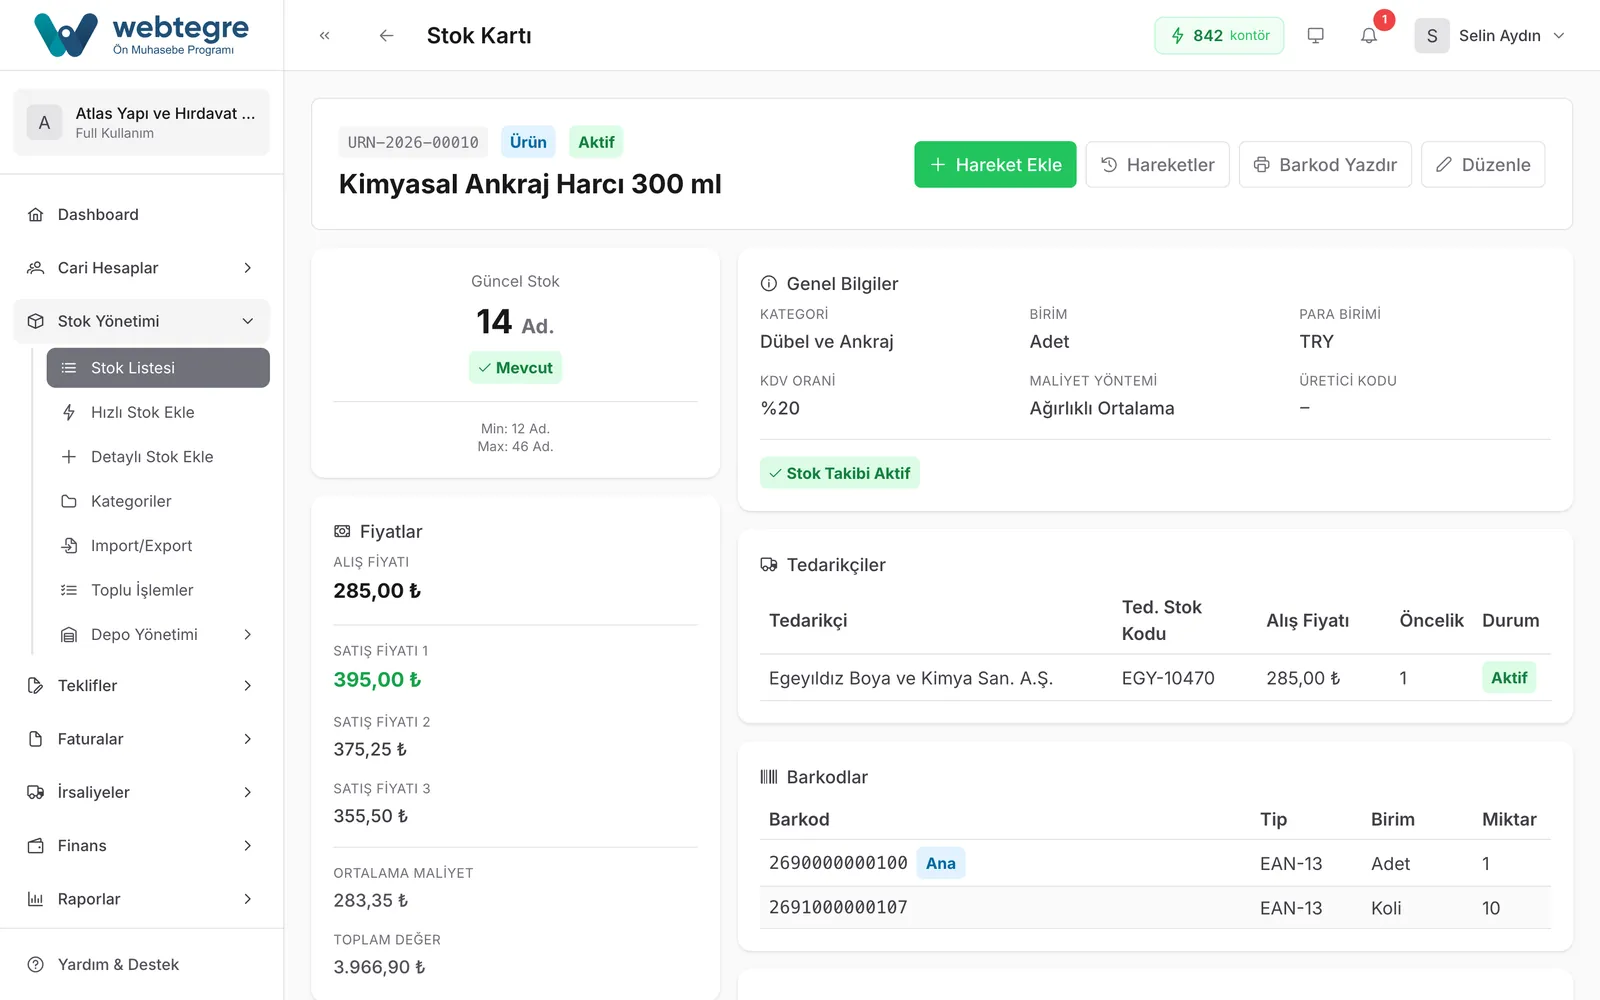Click supplier stock code EGY-10470
Image resolution: width=1600 pixels, height=1000 pixels.
1168,678
